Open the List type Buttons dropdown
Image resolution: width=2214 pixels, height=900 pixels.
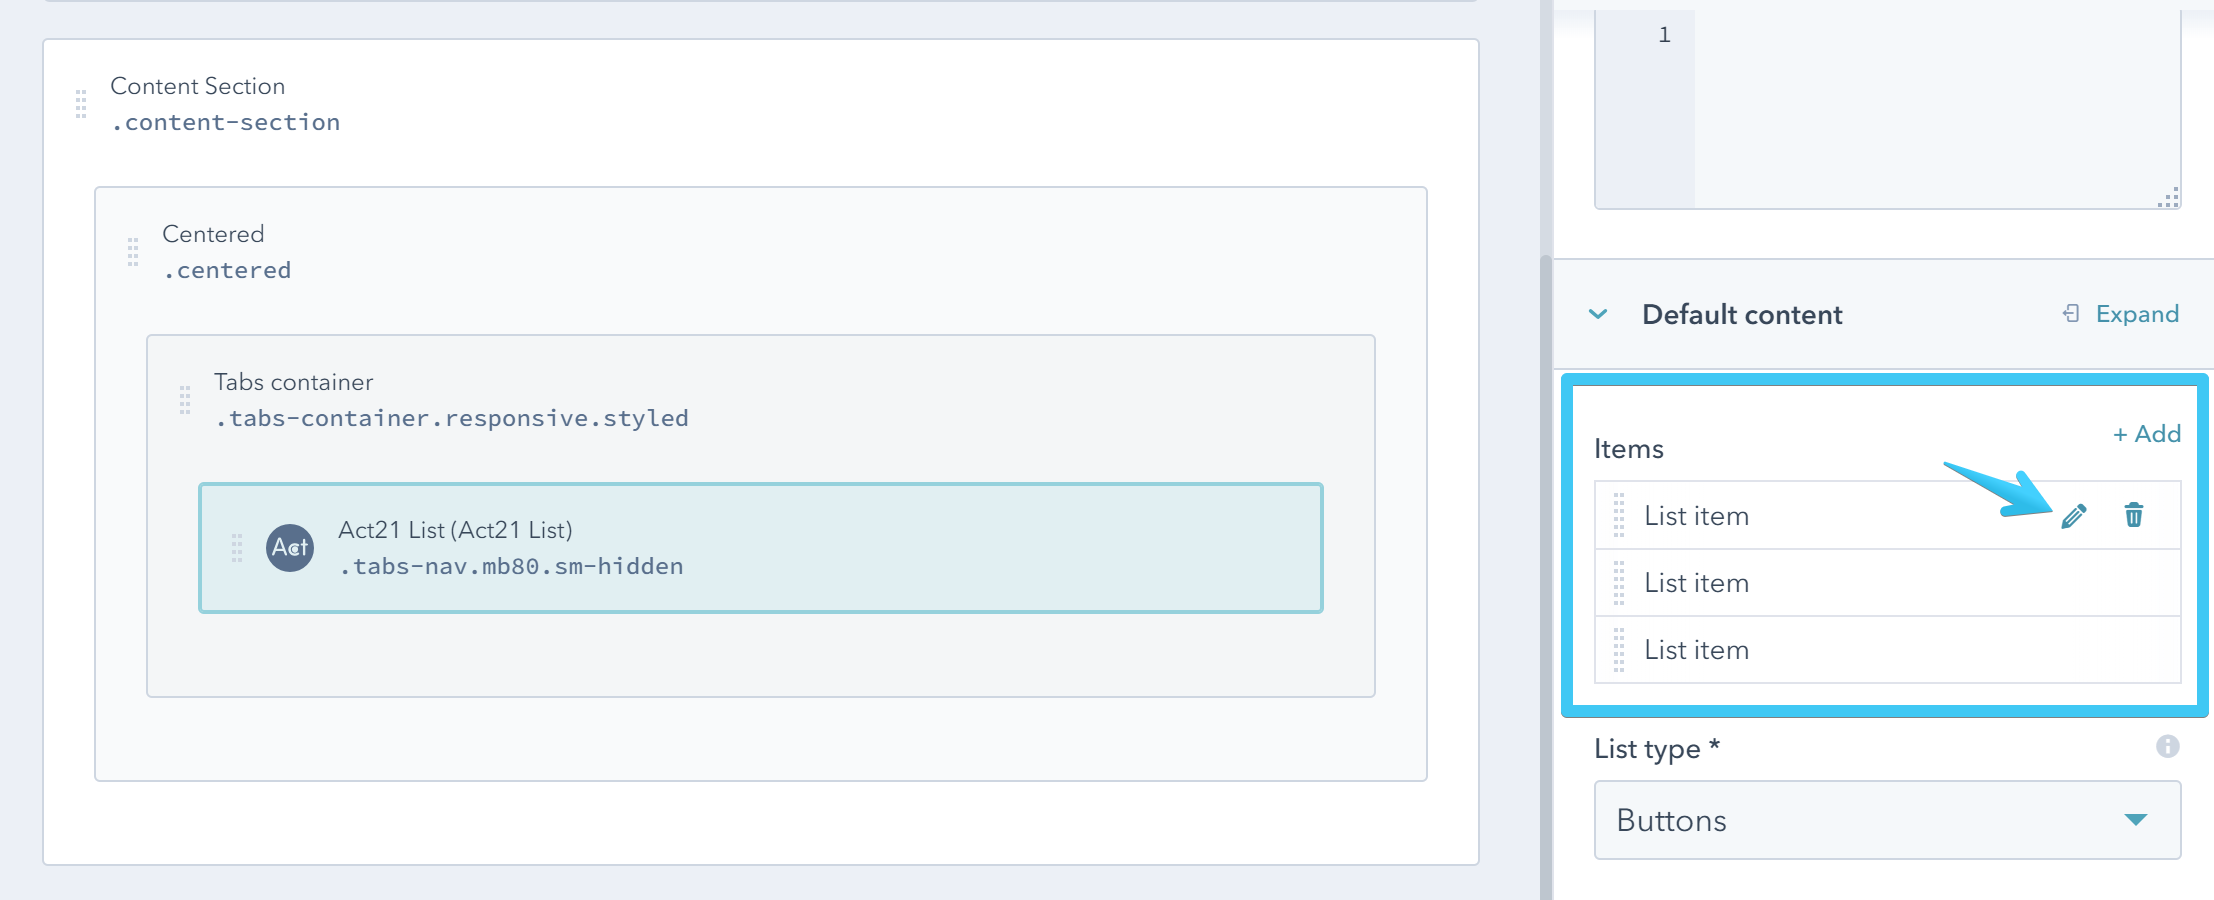(x=1887, y=820)
